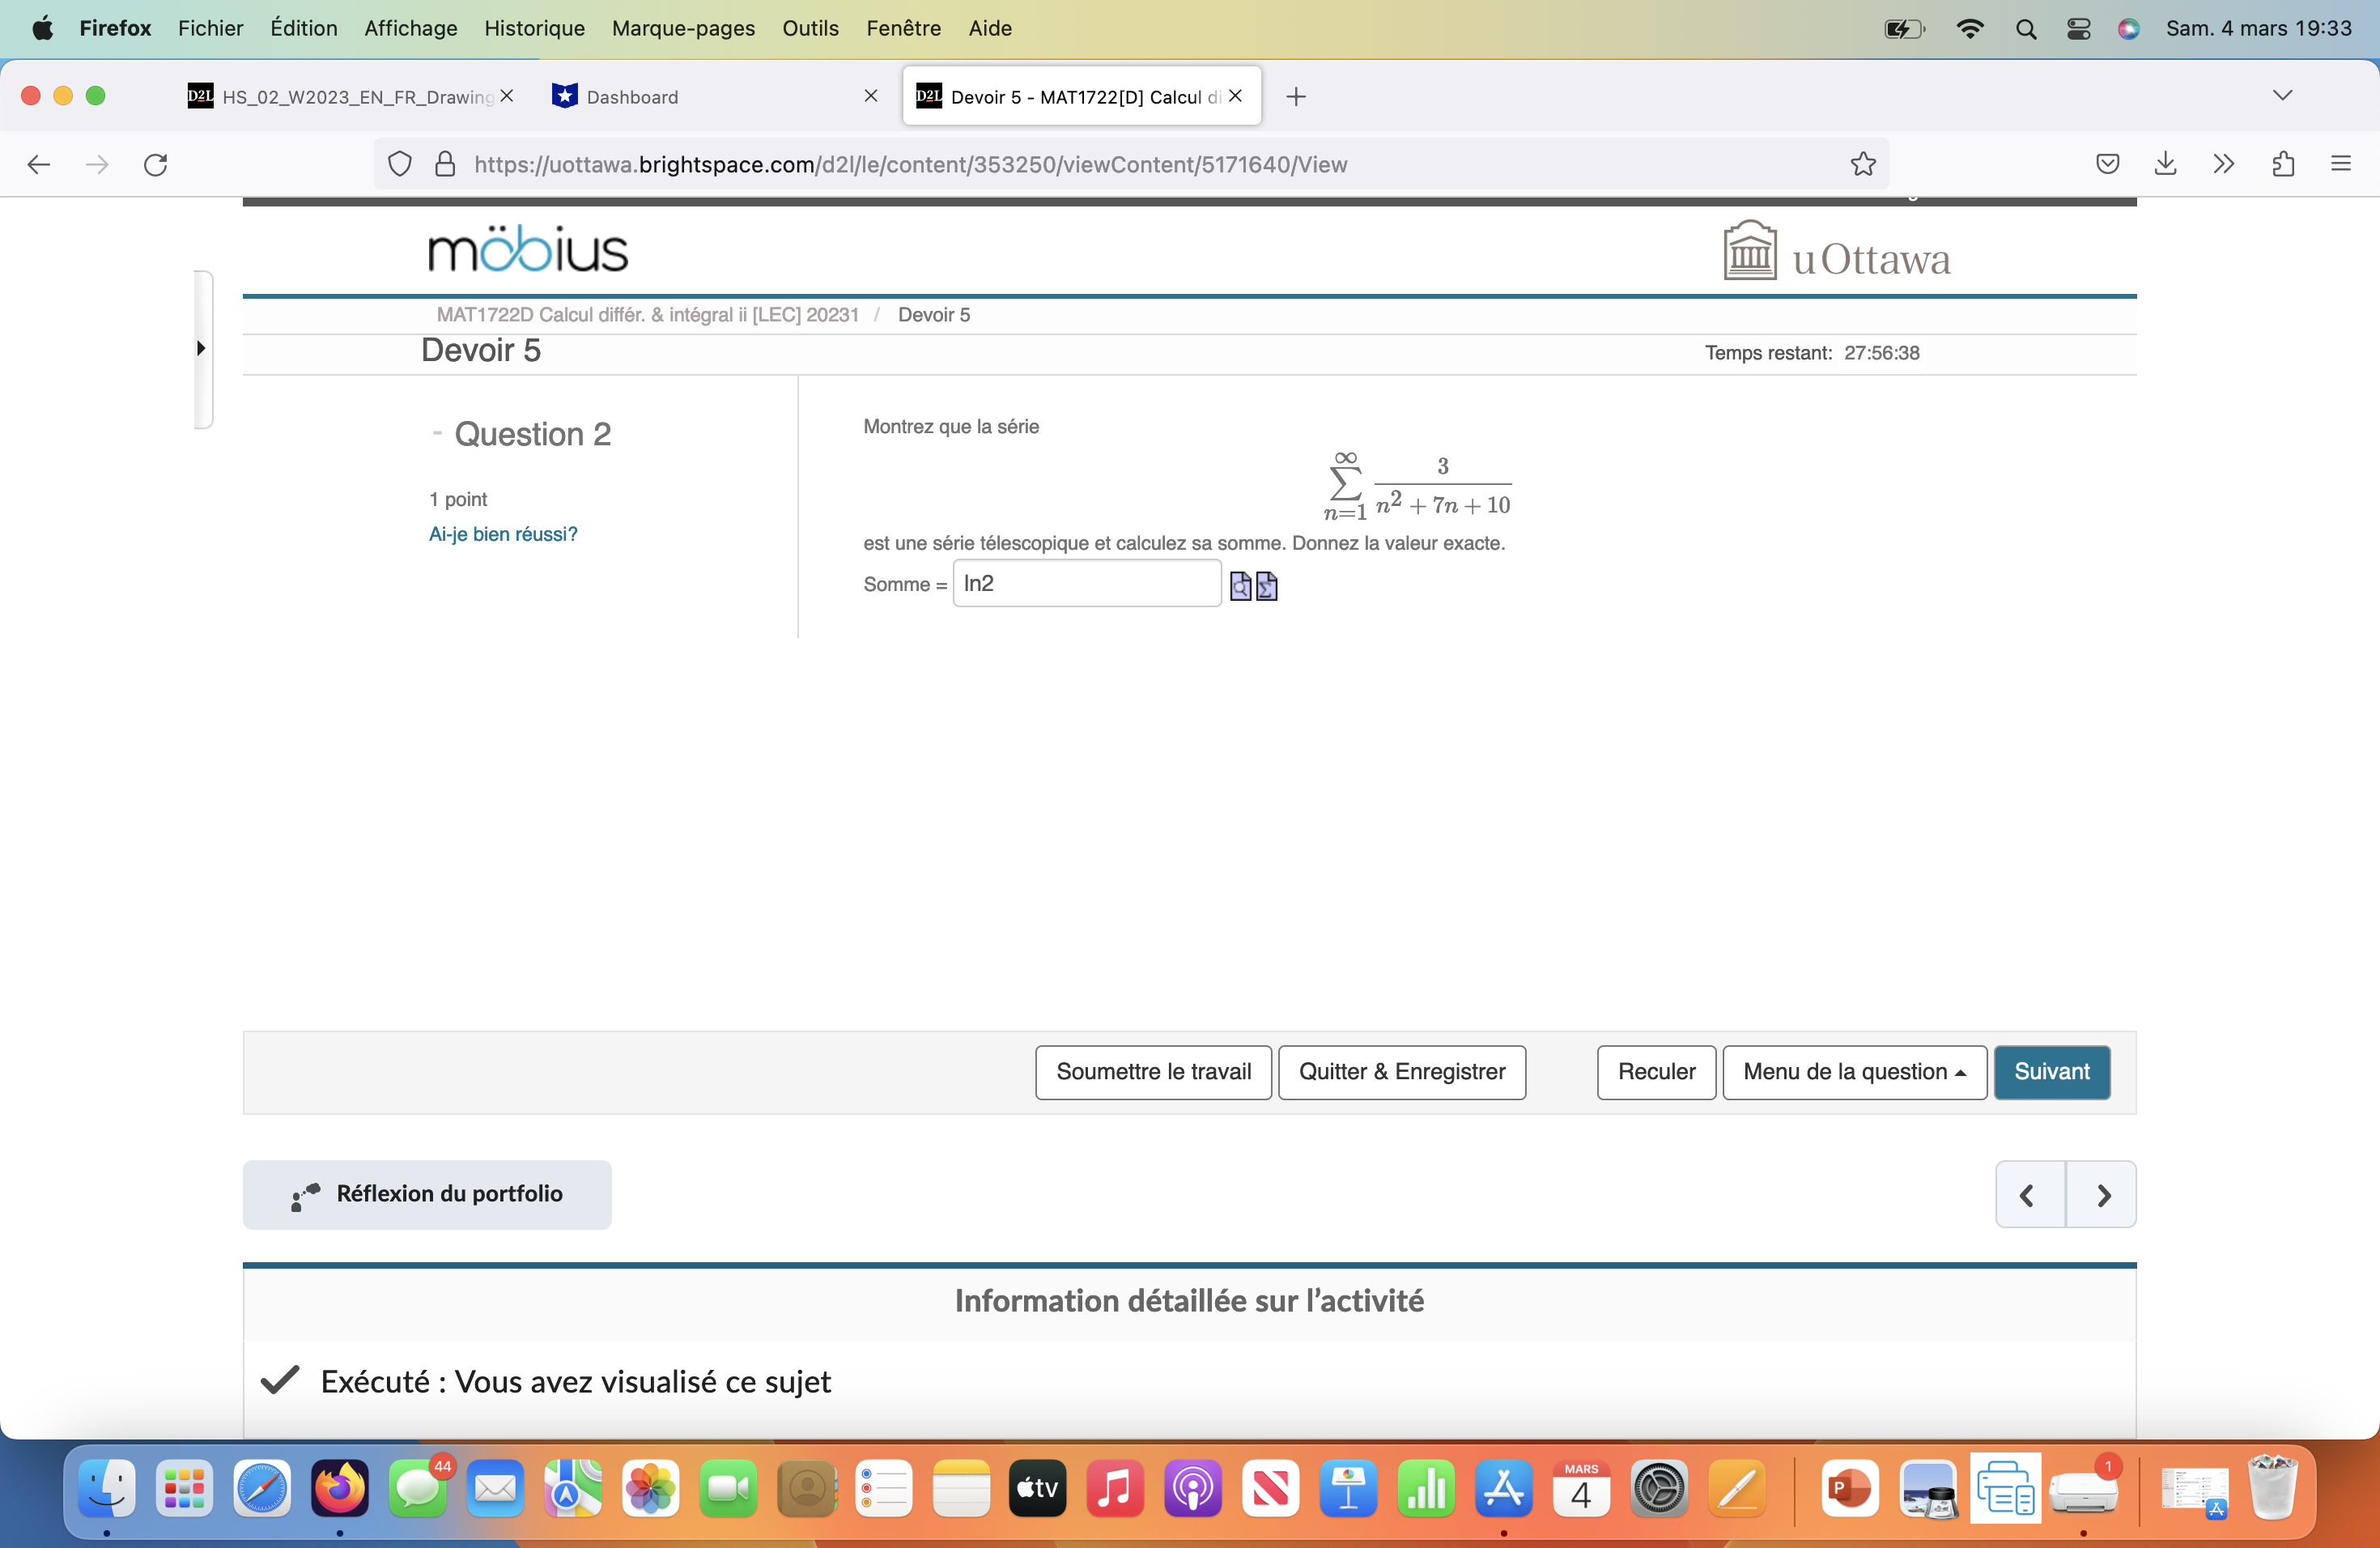Bookmark this page with the star icon
Viewport: 2380px width, 1548px height.
(1862, 164)
